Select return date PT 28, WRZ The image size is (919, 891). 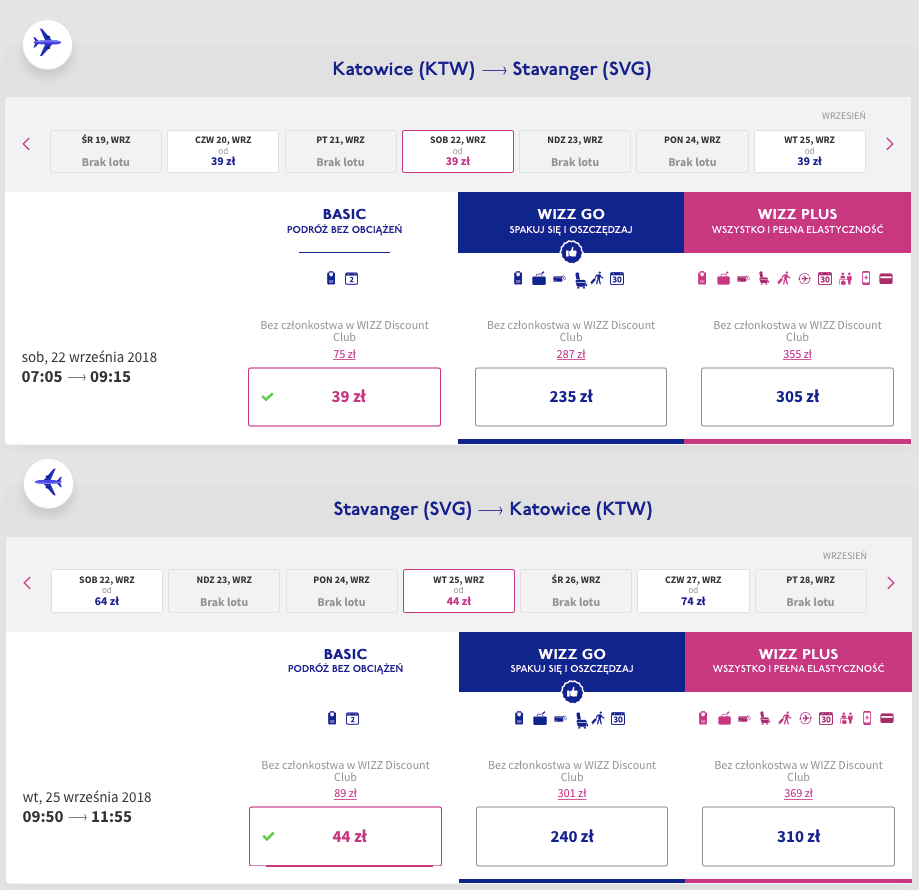pos(811,591)
